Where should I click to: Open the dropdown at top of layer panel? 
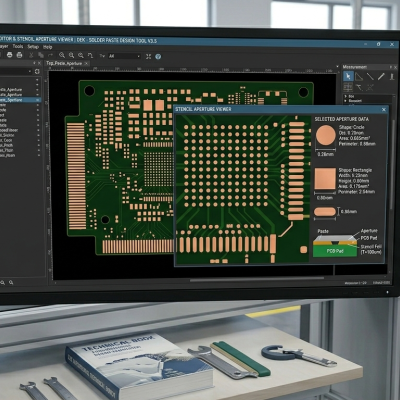pos(15,71)
